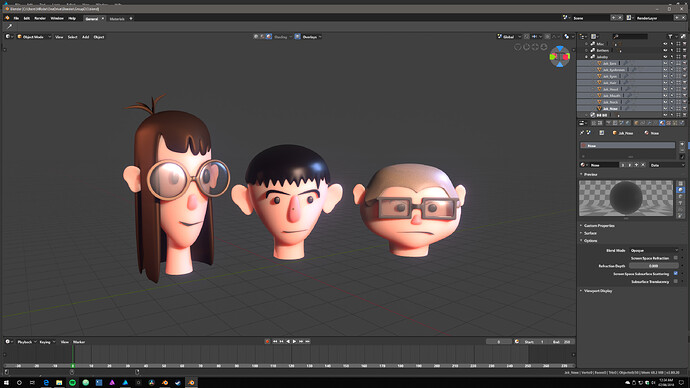
Task: Open the Help menu
Action: (x=72, y=18)
